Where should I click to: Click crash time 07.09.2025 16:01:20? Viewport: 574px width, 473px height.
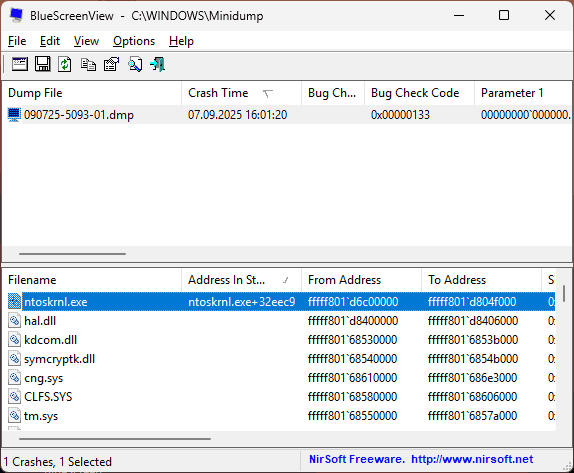(x=237, y=115)
